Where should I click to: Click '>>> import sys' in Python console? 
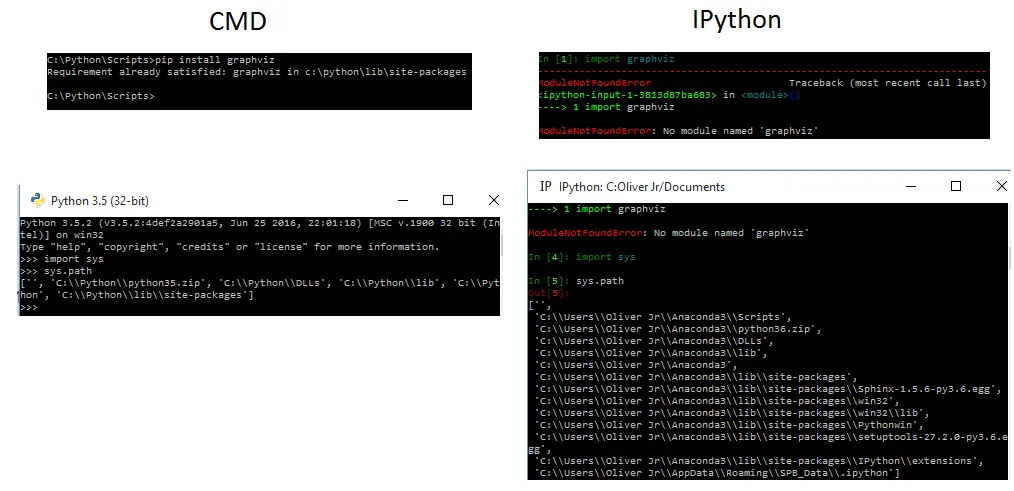[x=61, y=259]
